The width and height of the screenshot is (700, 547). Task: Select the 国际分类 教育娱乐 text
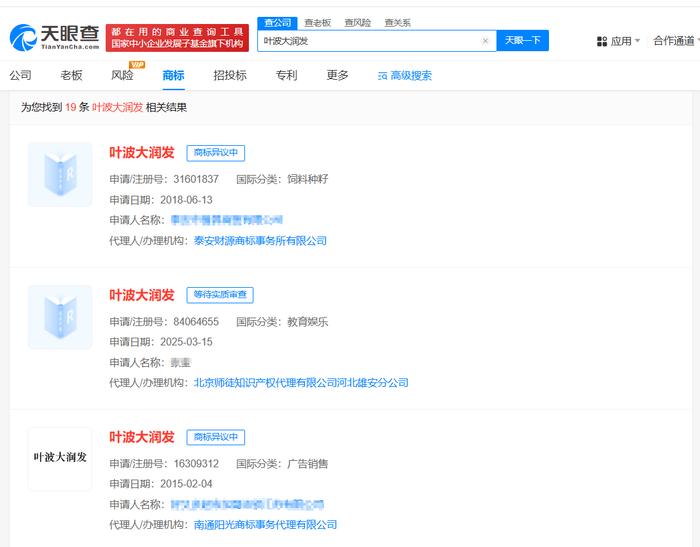coord(282,322)
